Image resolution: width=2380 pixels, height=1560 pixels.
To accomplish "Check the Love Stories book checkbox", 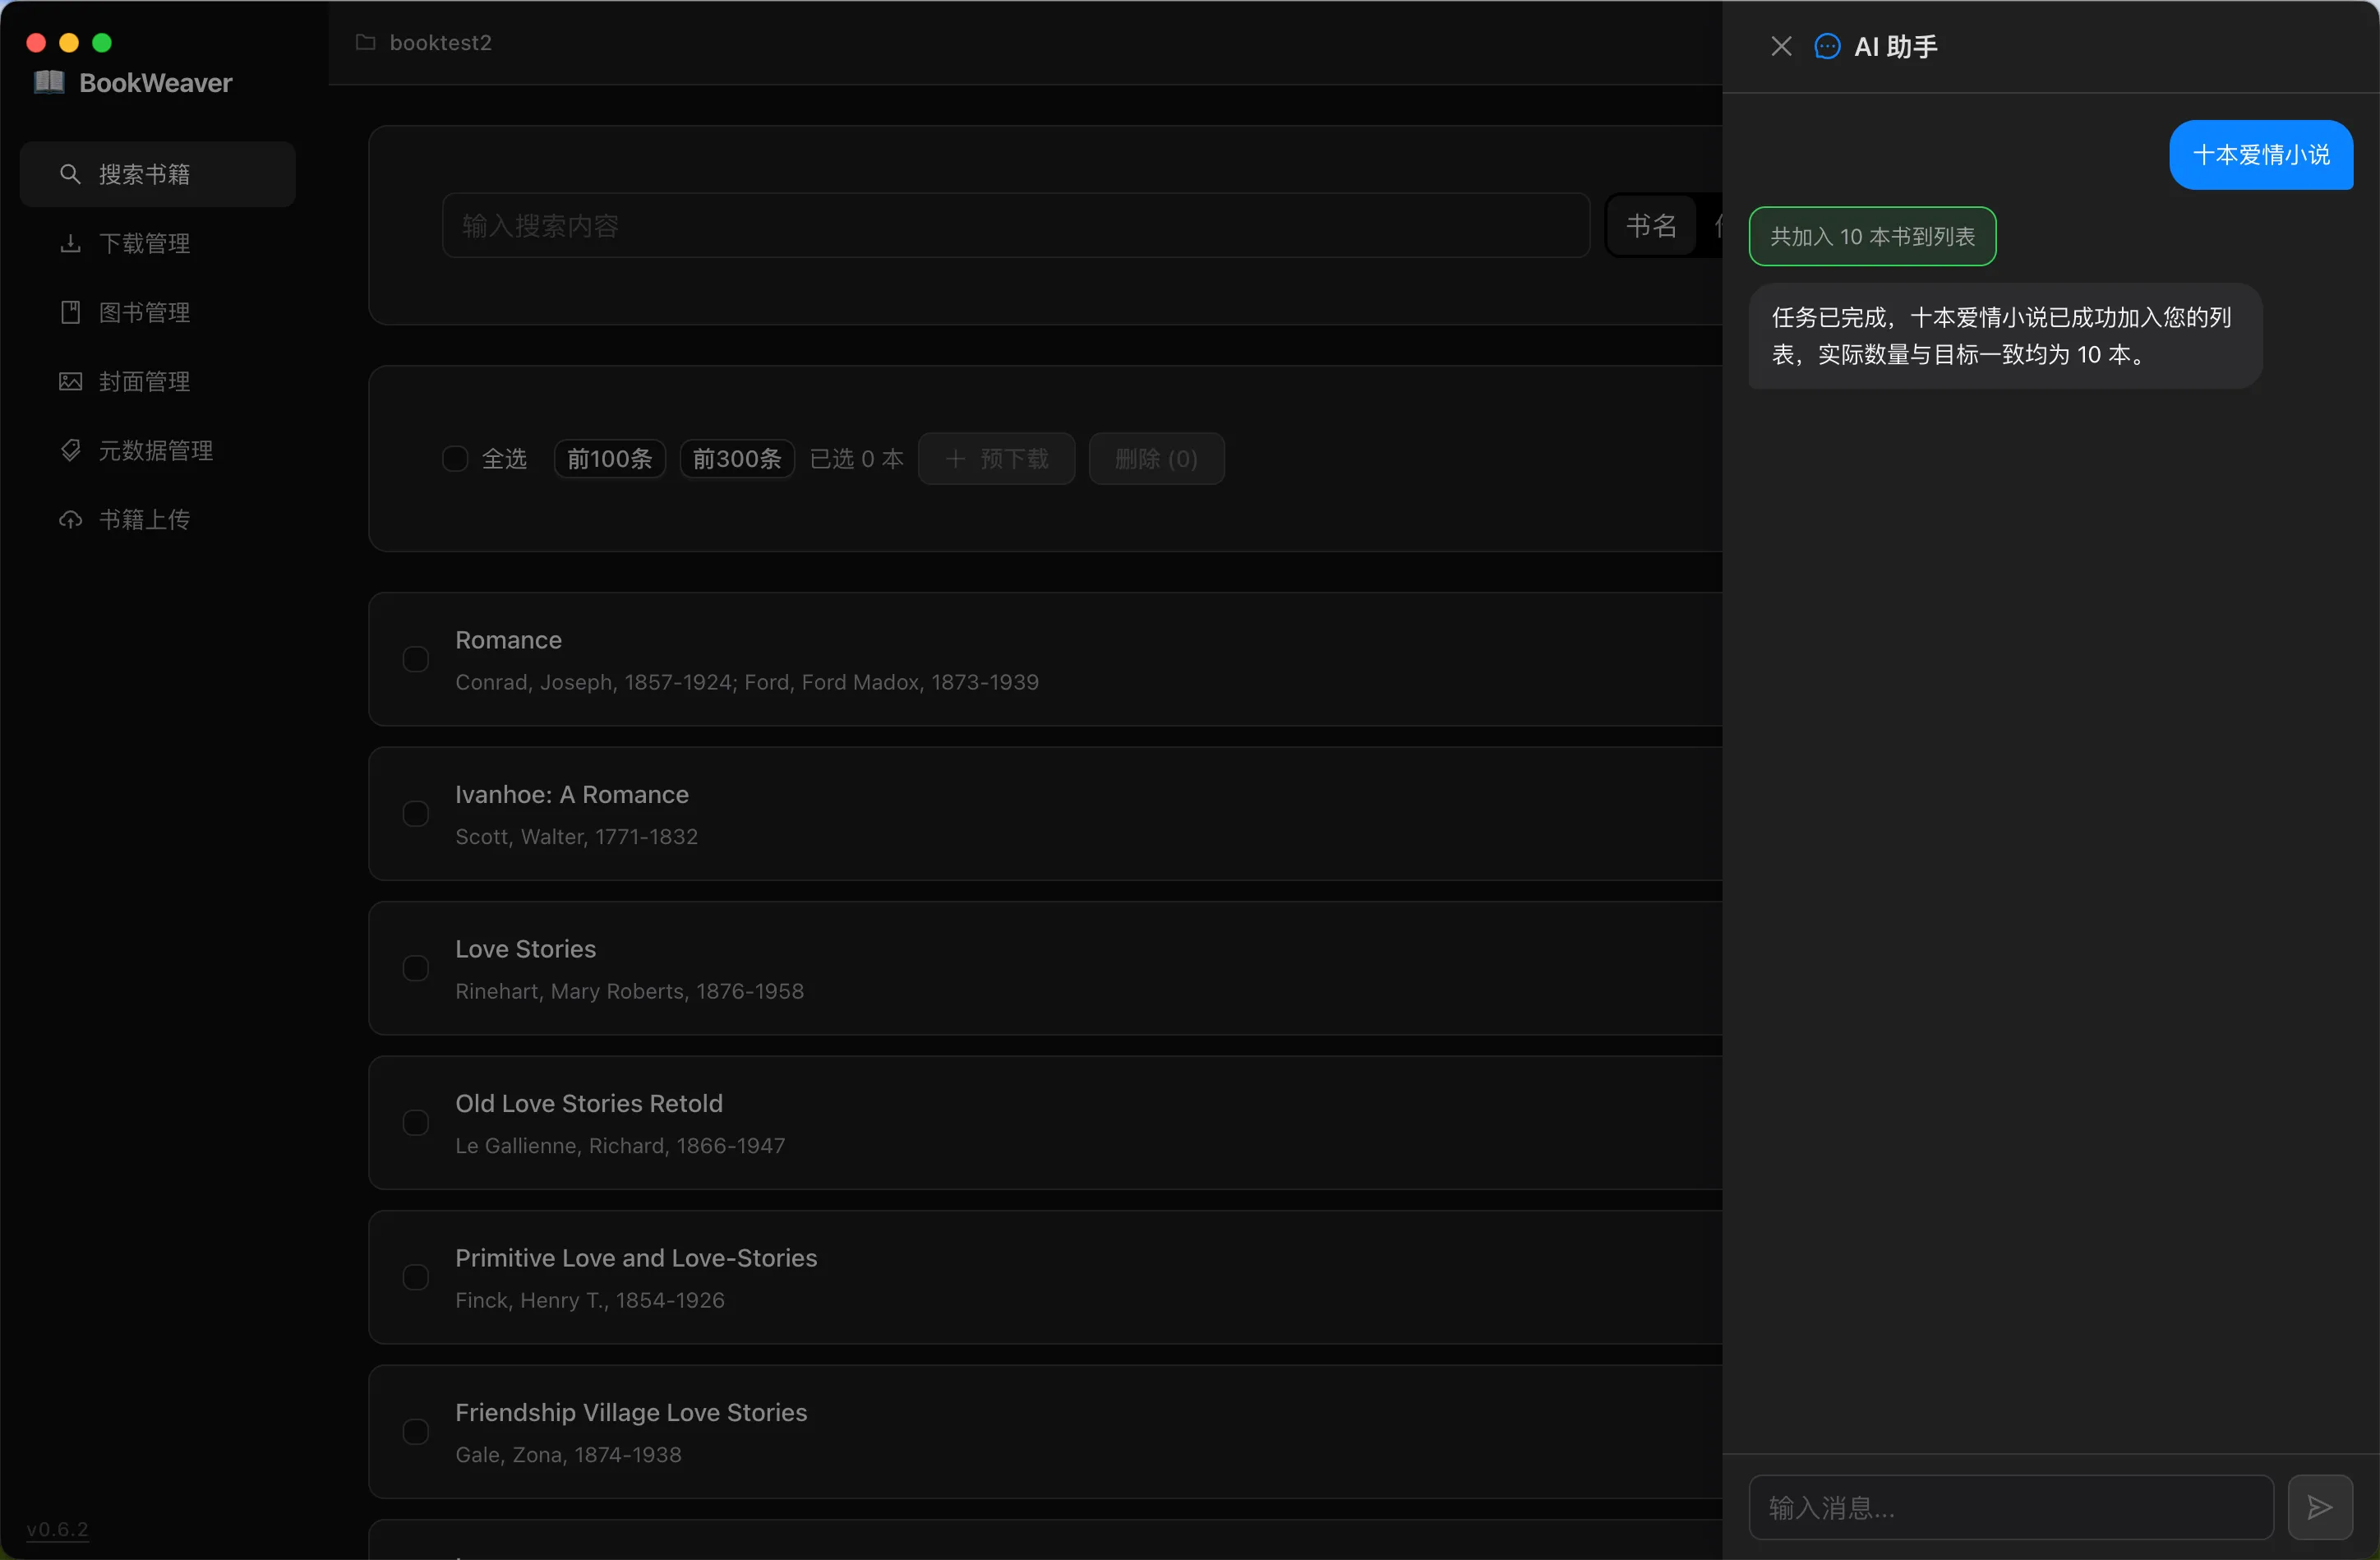I will 416,968.
